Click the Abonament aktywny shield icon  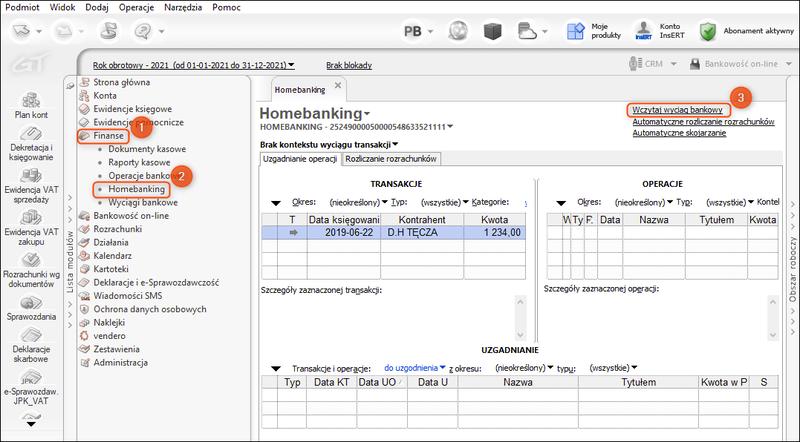pos(708,31)
